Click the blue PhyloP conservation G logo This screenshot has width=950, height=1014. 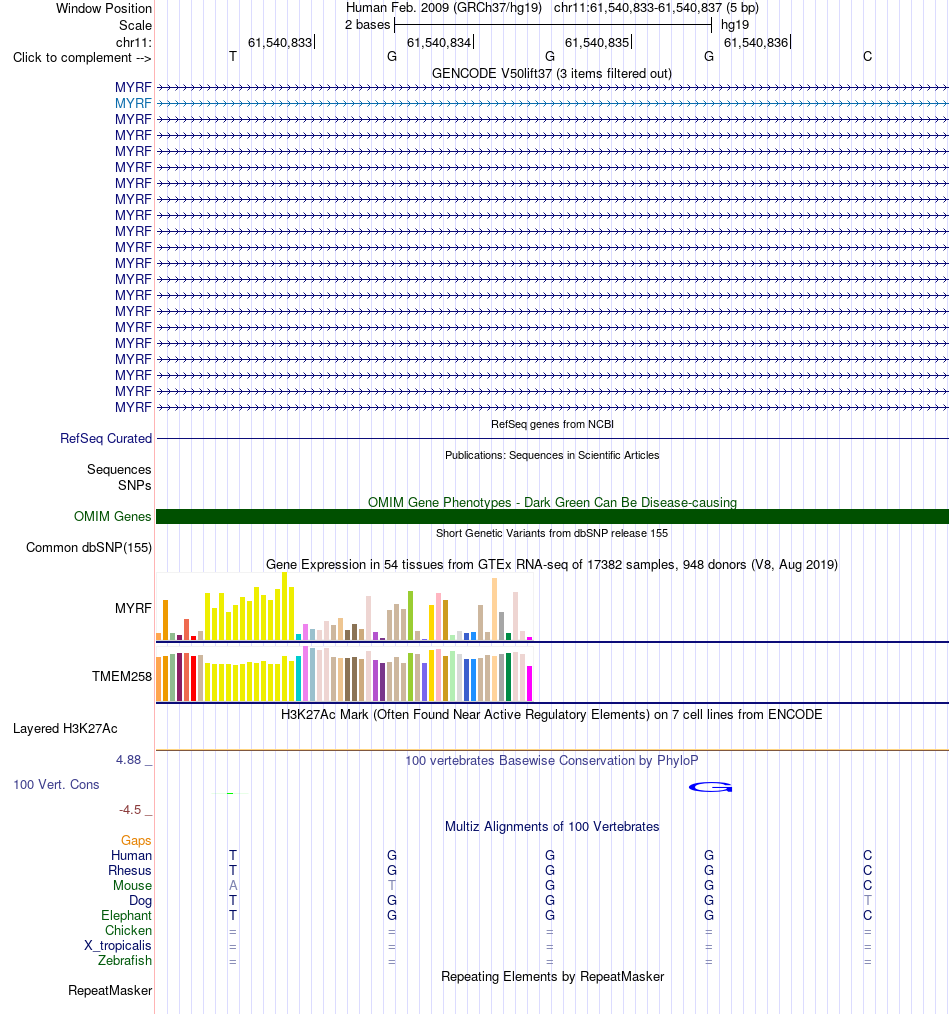[x=710, y=787]
